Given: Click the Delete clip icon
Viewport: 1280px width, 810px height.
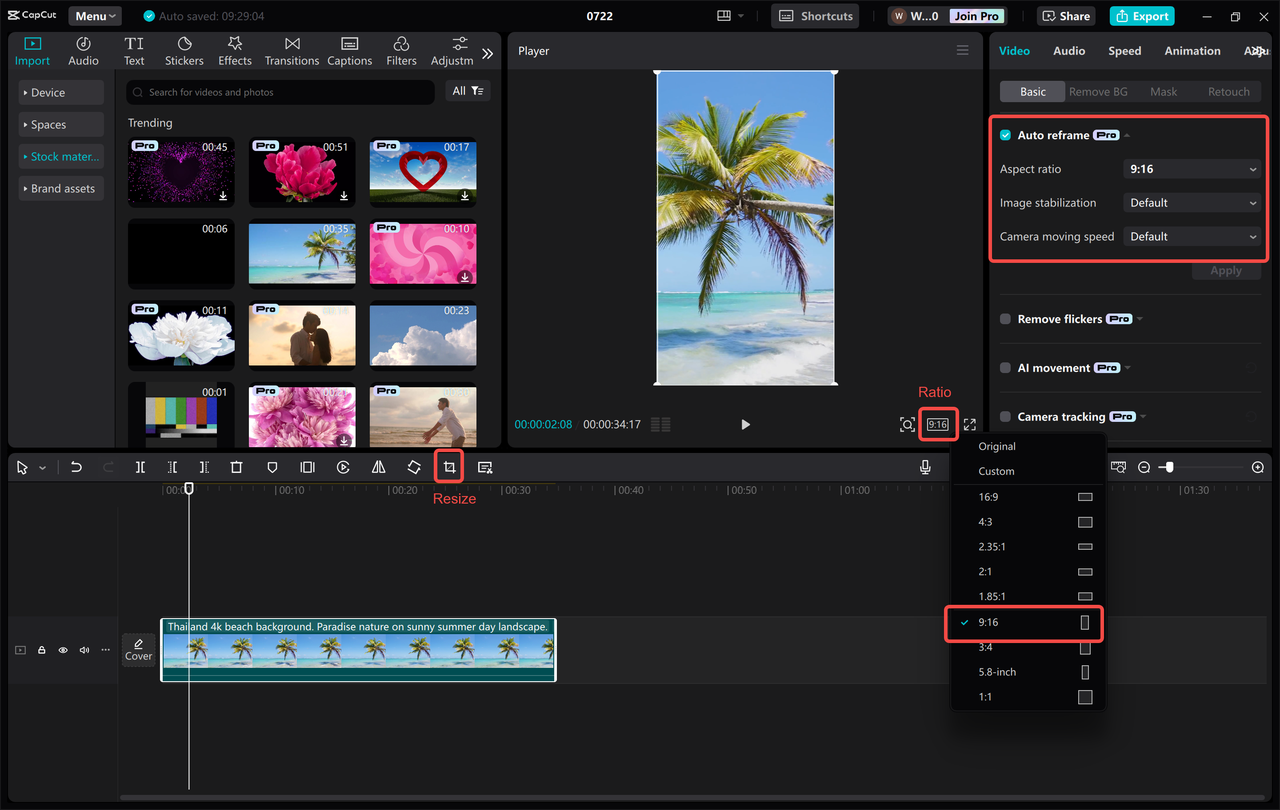Looking at the screenshot, I should pyautogui.click(x=236, y=466).
